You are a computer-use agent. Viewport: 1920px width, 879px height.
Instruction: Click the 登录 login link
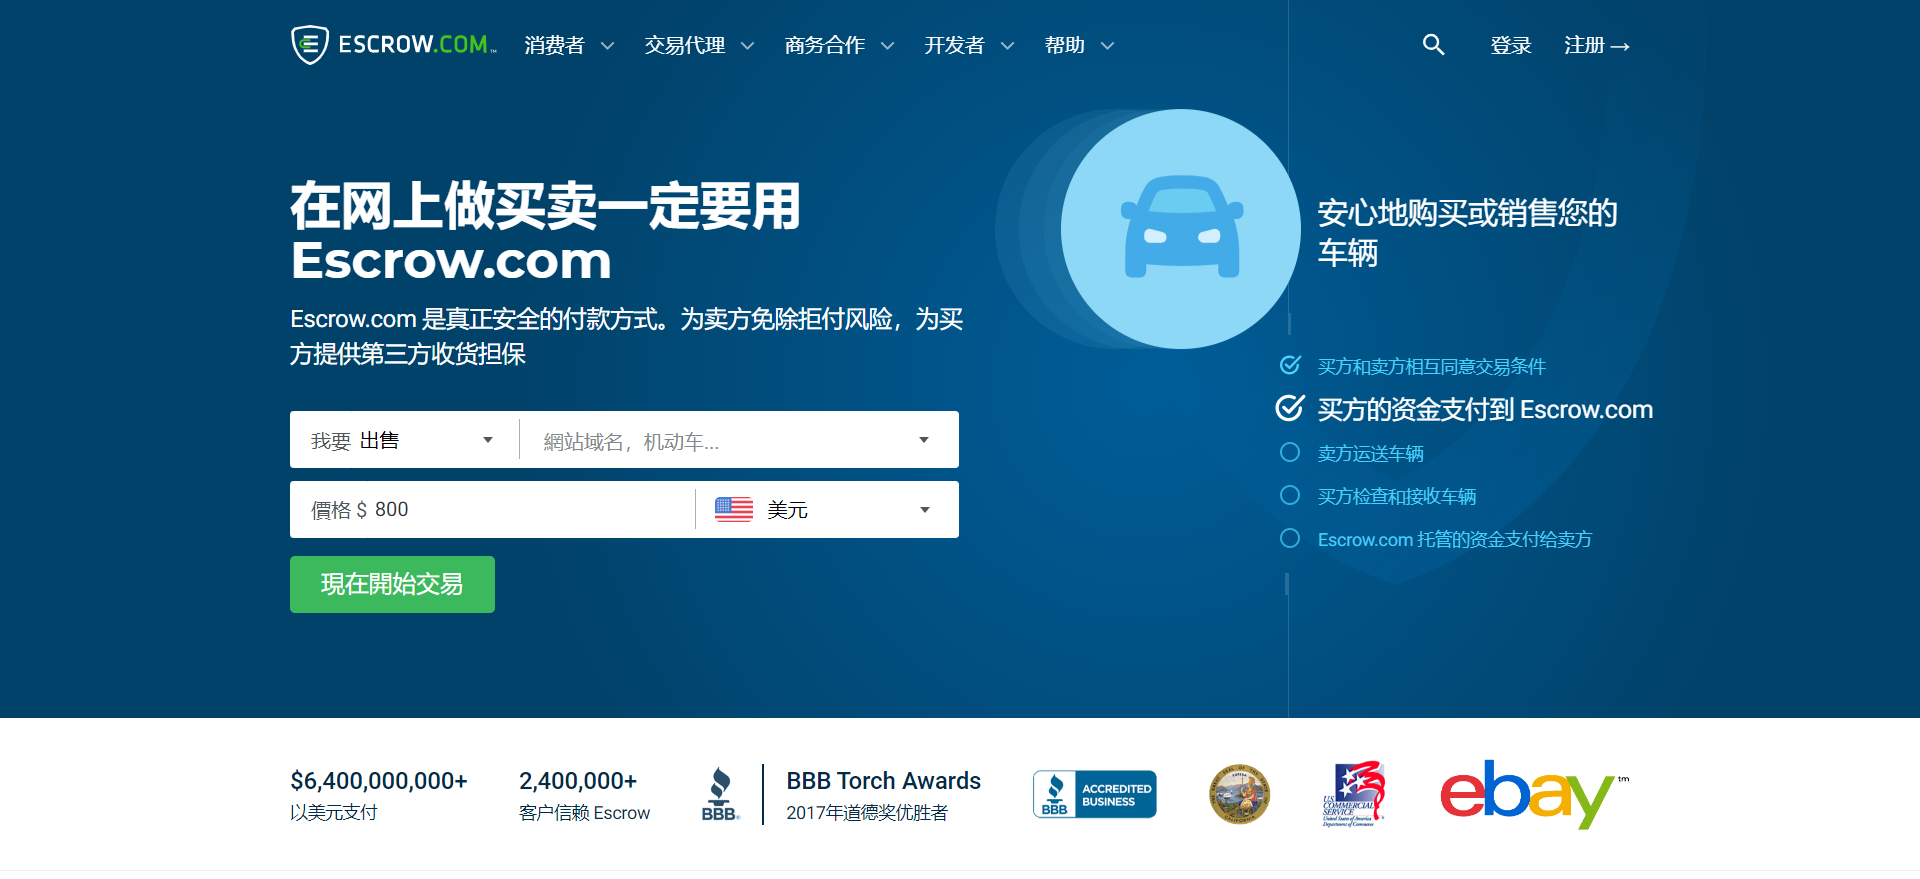pos(1510,46)
